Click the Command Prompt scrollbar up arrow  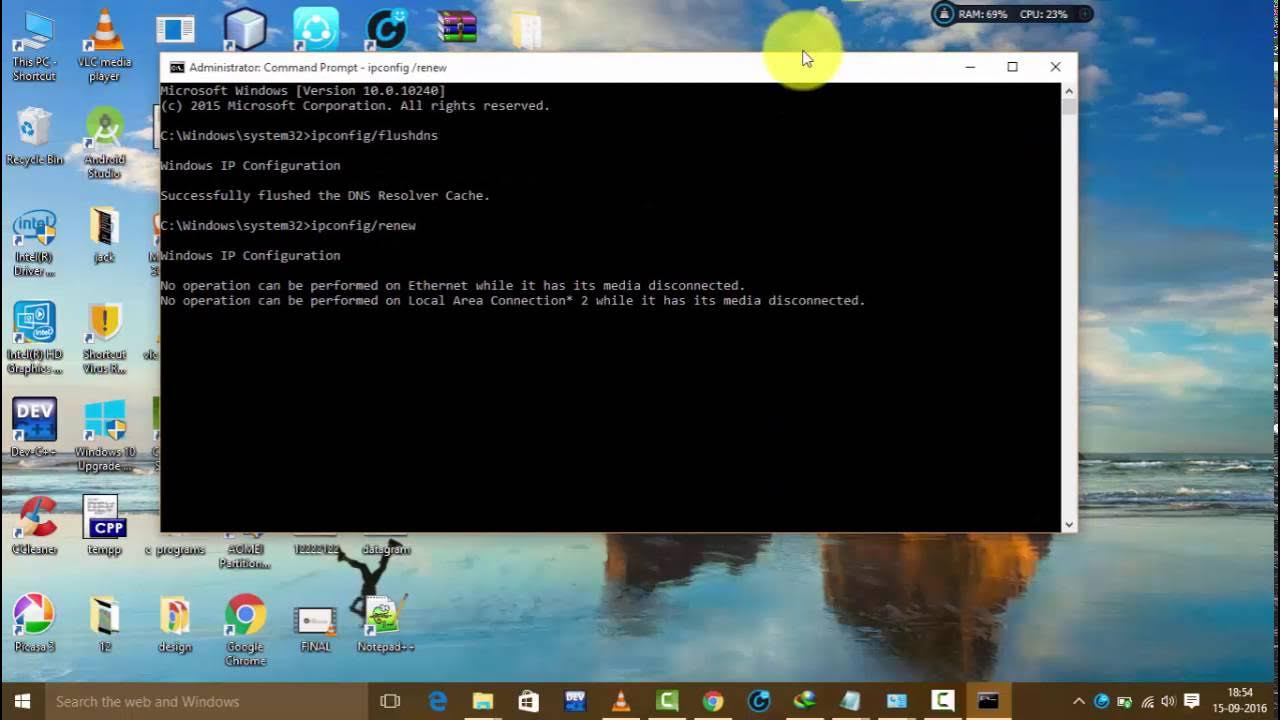1069,91
